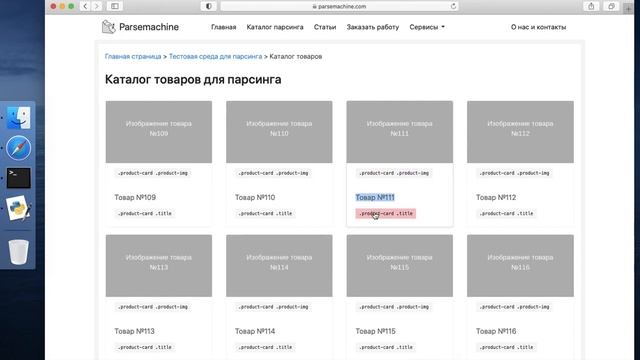
Task: Click the Товар №112 title
Action: click(x=496, y=197)
